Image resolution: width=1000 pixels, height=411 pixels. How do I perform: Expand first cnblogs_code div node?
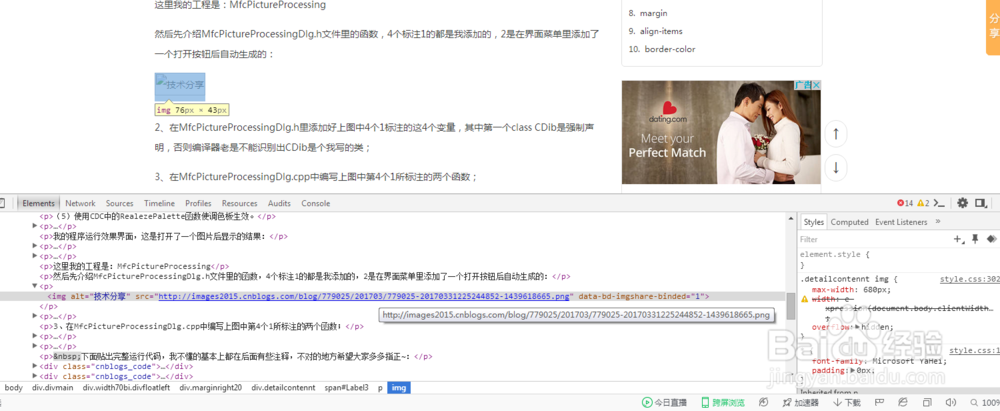(x=36, y=366)
